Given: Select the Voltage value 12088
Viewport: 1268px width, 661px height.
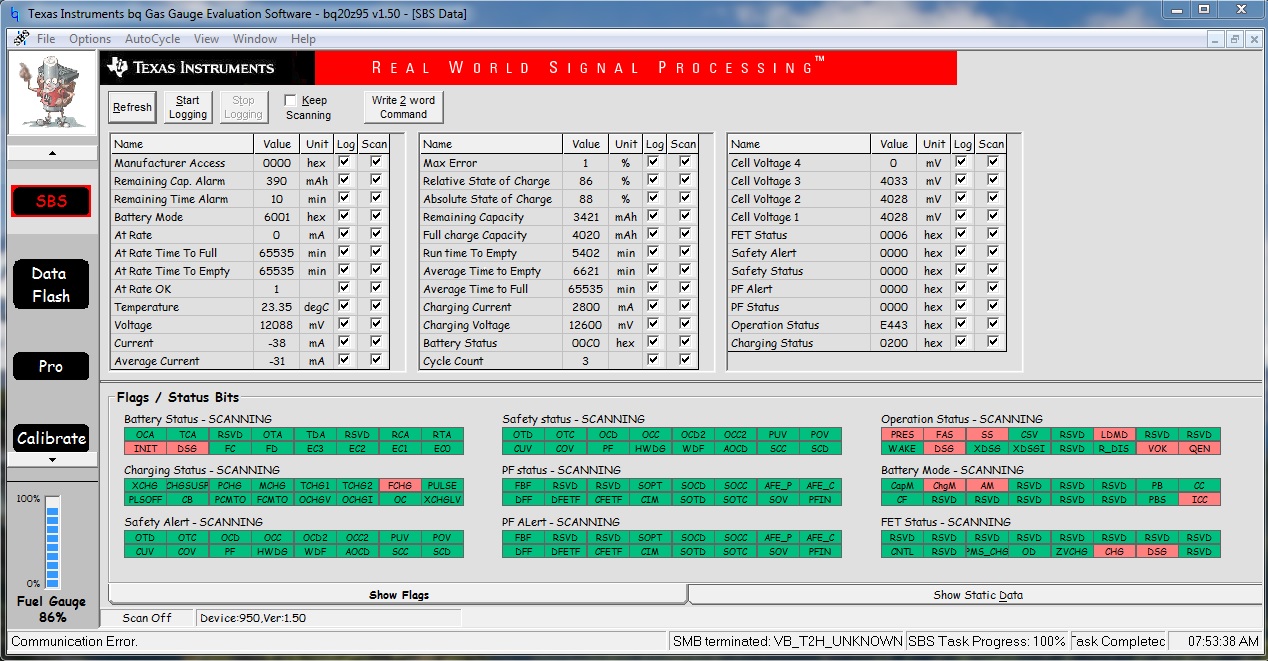Looking at the screenshot, I should tap(277, 324).
